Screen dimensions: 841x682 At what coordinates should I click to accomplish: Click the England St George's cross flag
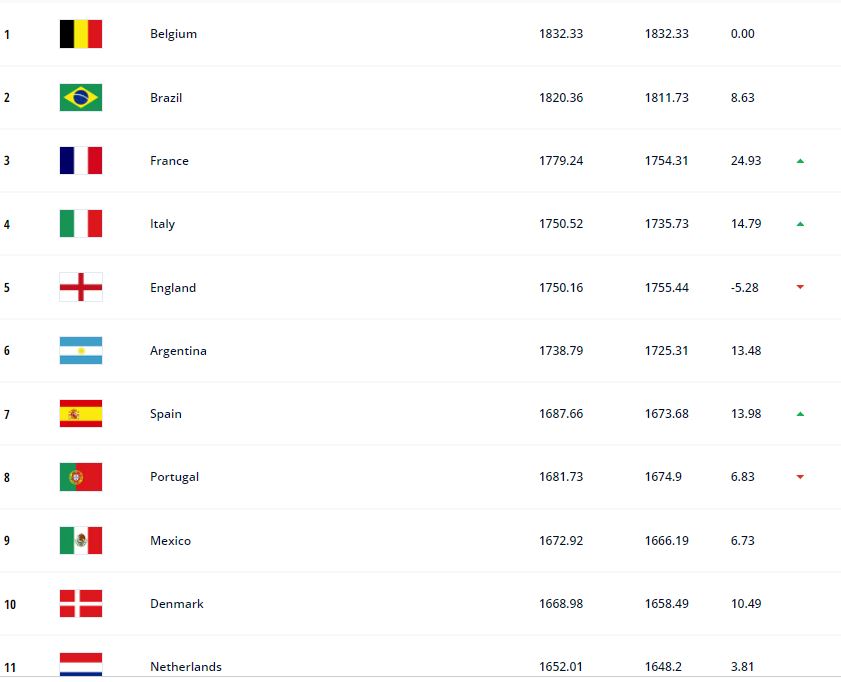[80, 287]
